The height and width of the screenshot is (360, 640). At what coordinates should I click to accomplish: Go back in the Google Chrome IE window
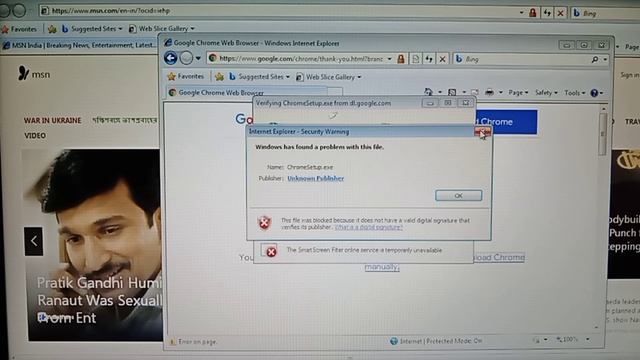click(171, 58)
